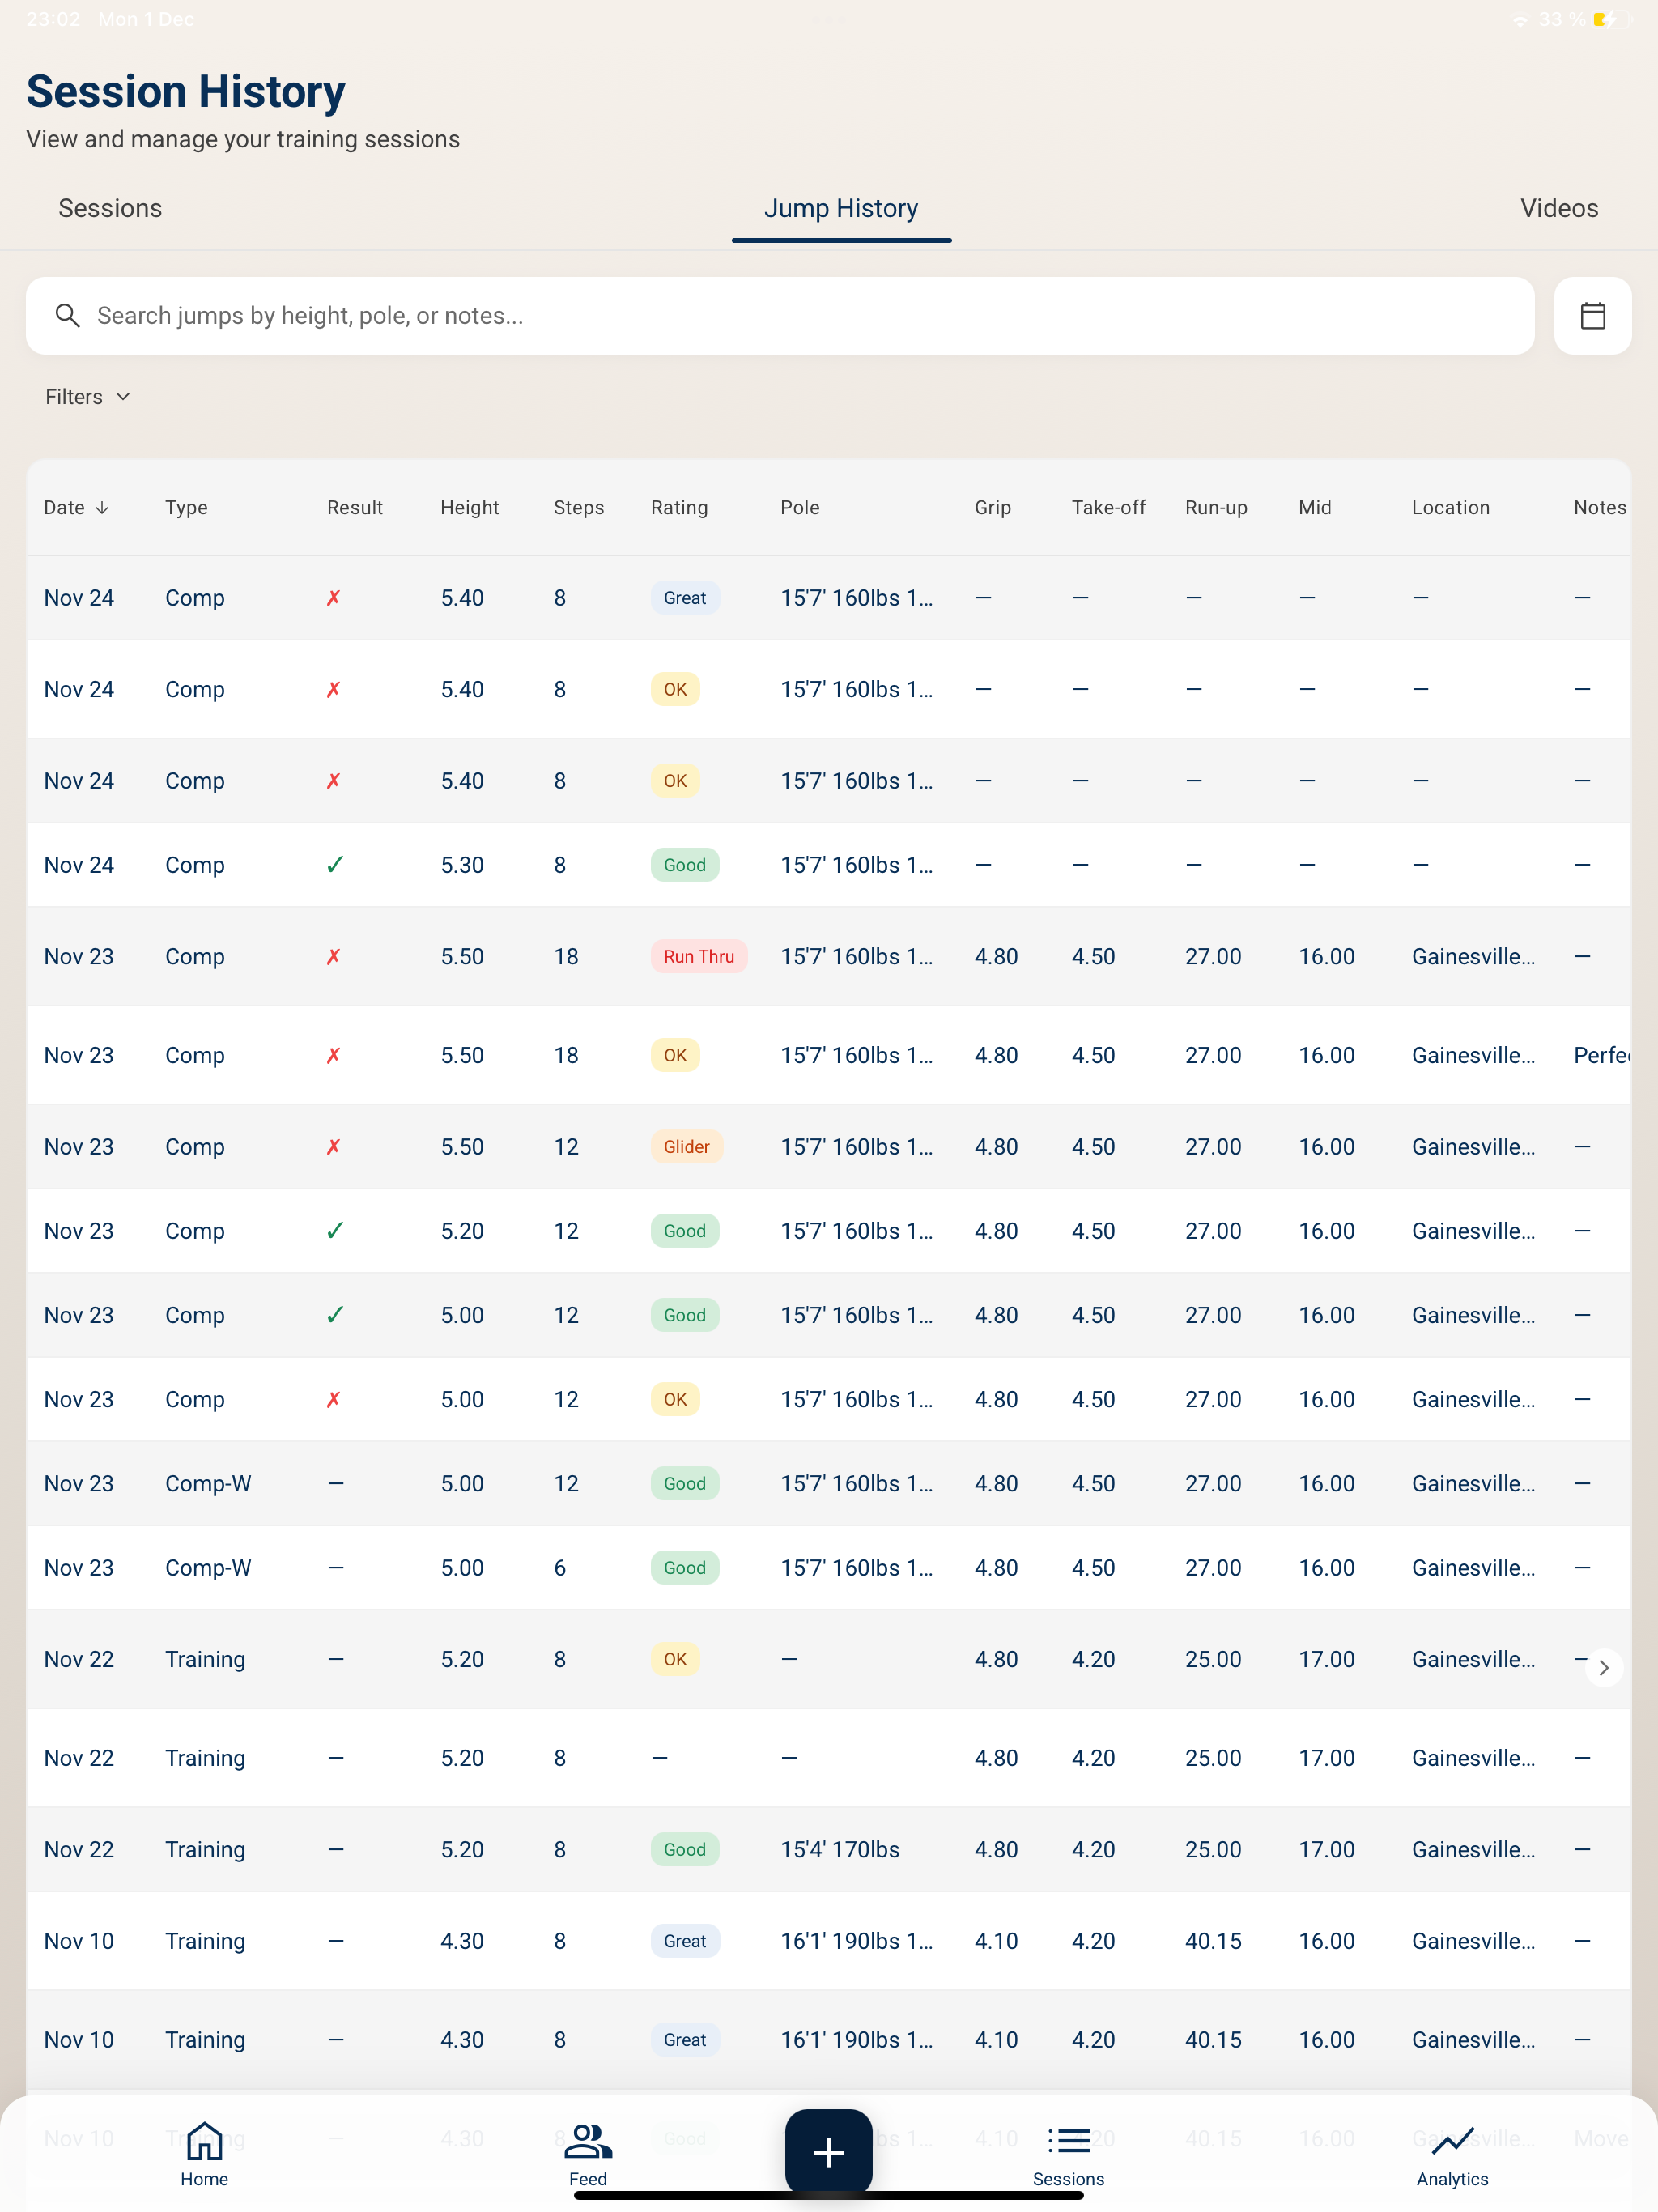1658x2212 pixels.
Task: Click the clock time in status bar
Action: pos(53,19)
